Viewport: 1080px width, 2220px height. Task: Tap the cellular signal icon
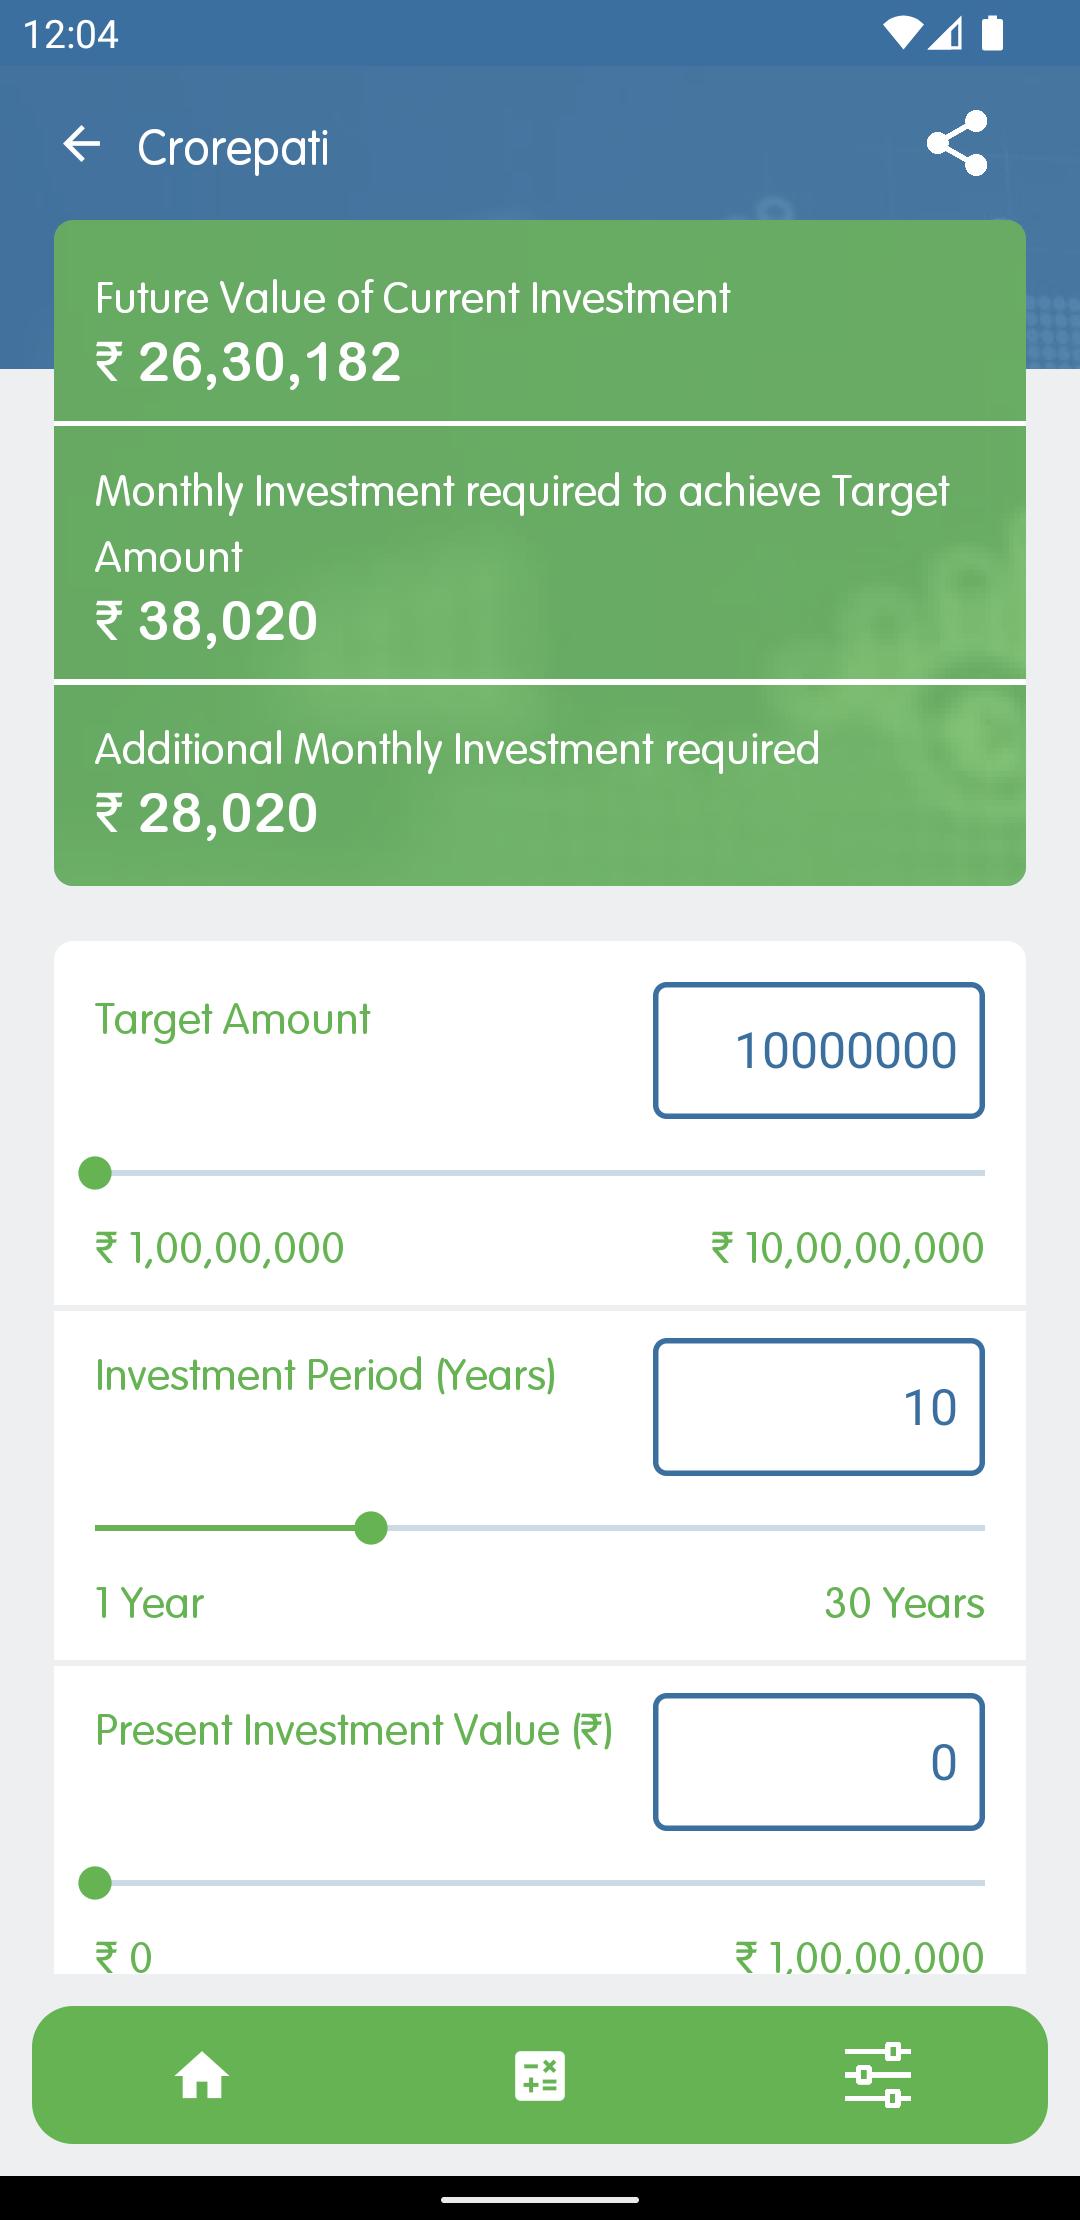pos(945,34)
